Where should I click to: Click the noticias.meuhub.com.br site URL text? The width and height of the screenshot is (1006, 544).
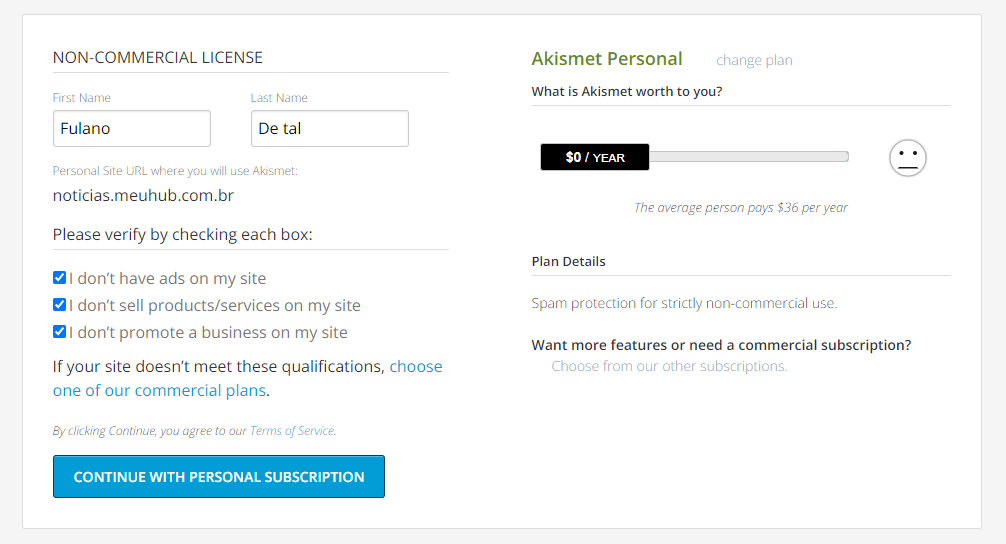[143, 196]
